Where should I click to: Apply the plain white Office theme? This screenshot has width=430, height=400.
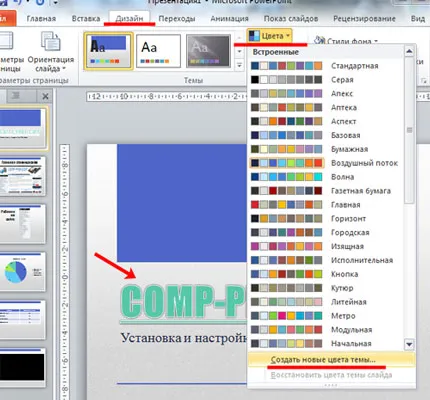point(158,51)
